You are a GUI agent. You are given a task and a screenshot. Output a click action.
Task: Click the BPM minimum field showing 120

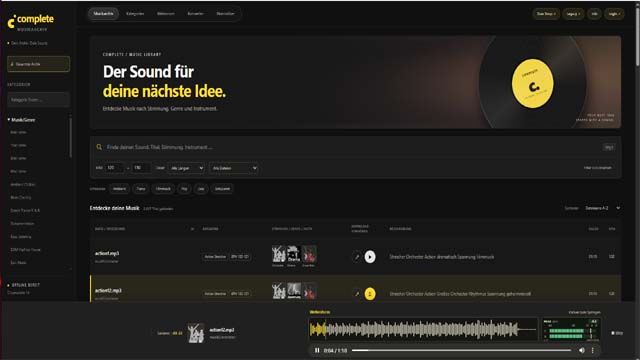click(x=114, y=168)
